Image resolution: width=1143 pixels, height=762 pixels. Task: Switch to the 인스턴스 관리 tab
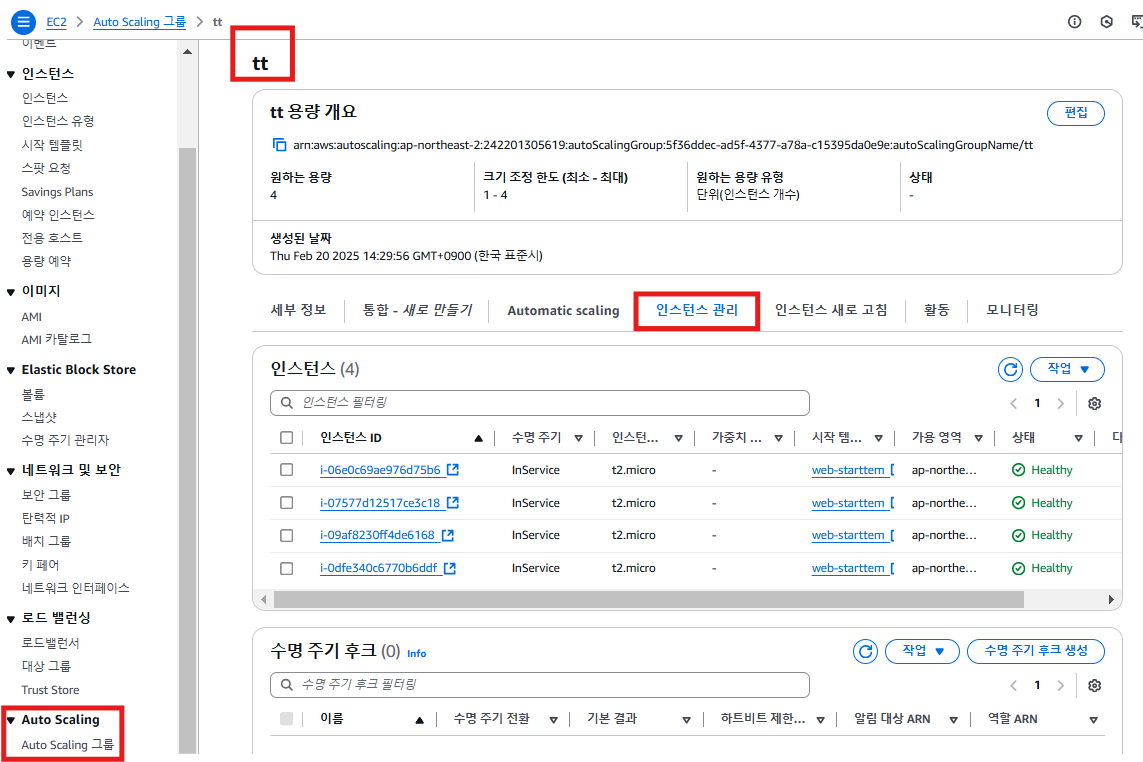[697, 310]
